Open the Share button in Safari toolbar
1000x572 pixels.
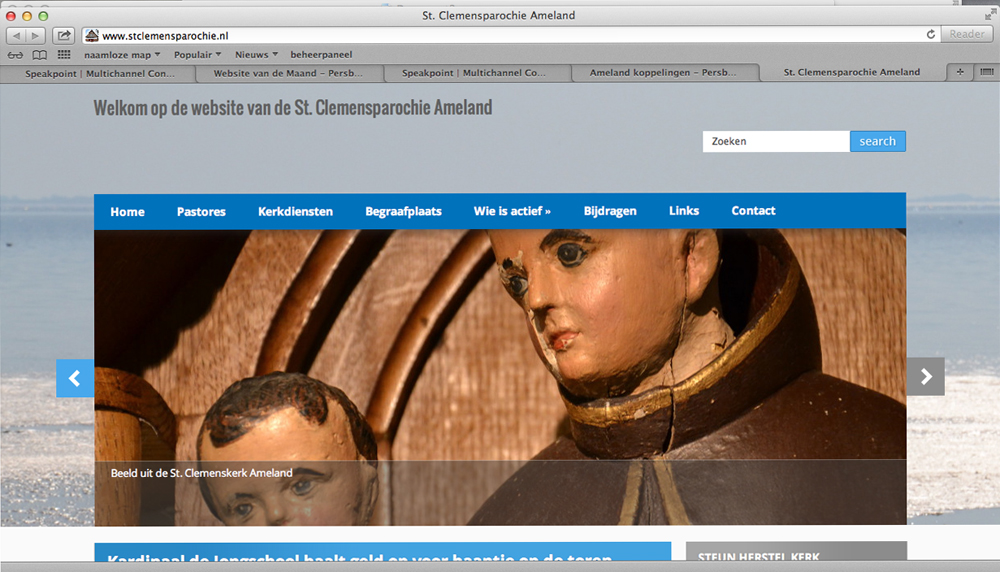point(64,36)
